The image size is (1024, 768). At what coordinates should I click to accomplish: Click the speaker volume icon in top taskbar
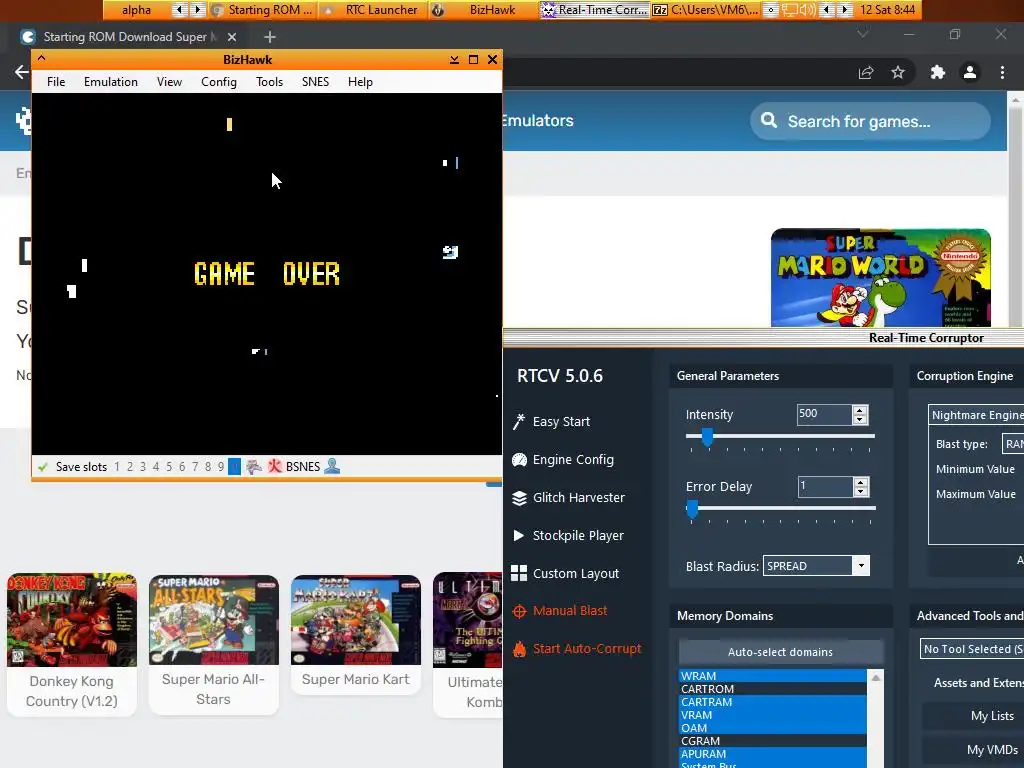[807, 10]
